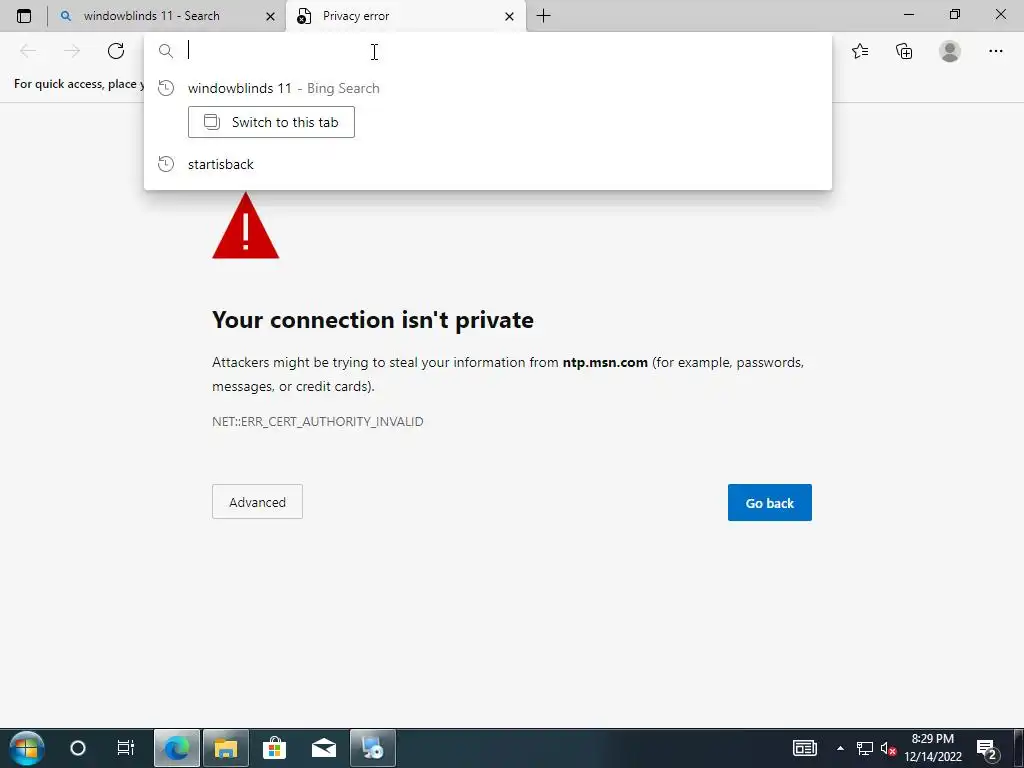Image resolution: width=1024 pixels, height=768 pixels.
Task: Select the Privacy error tab
Action: (x=405, y=16)
